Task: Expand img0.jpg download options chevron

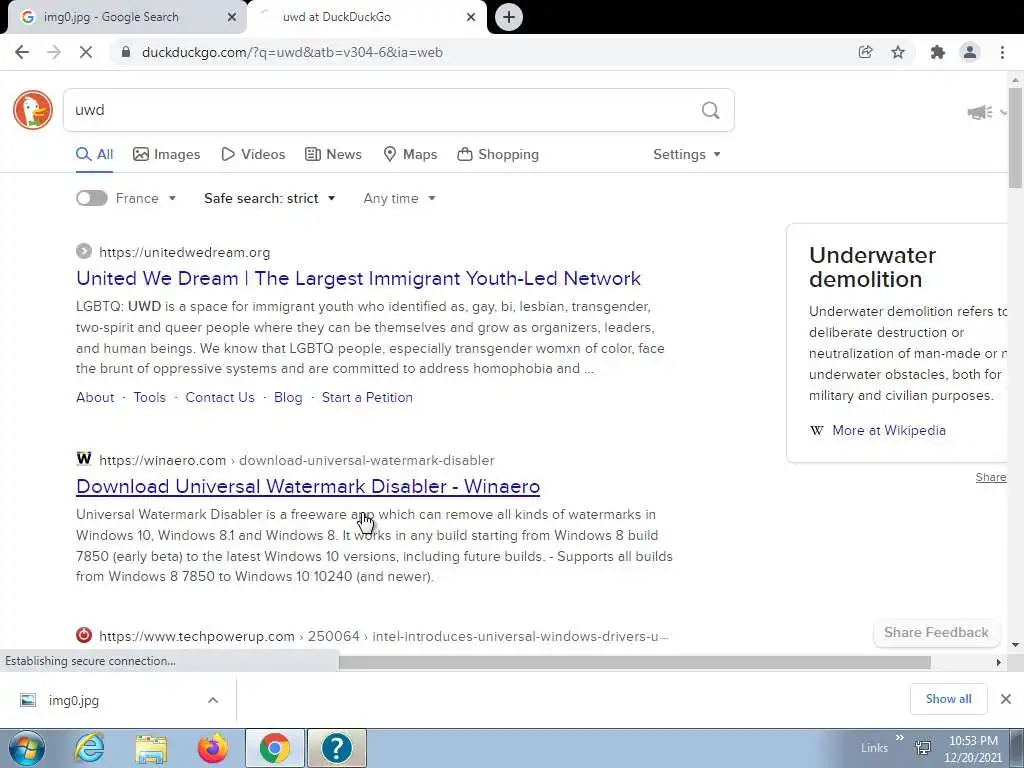Action: [213, 700]
